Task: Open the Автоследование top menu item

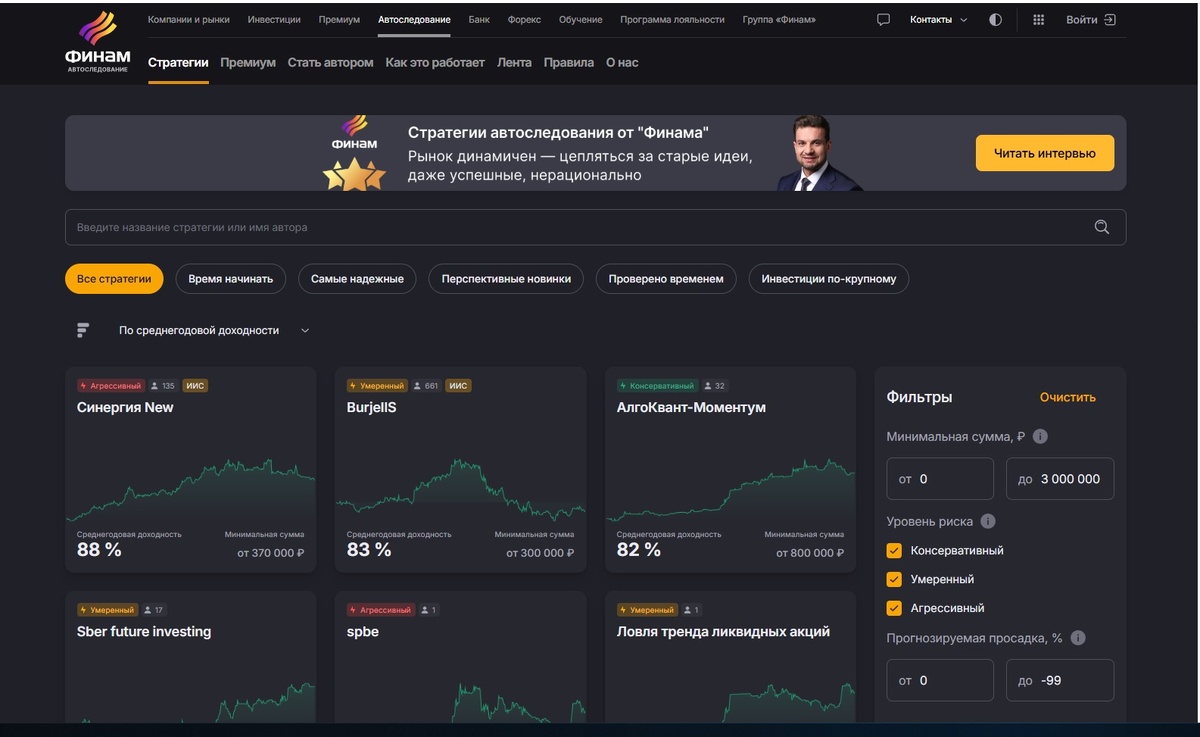Action: pos(414,20)
